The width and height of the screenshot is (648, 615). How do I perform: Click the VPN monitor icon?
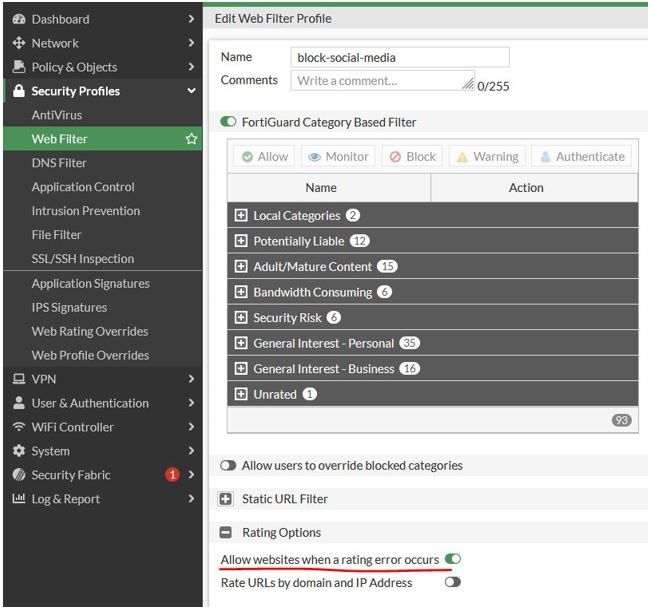click(18, 379)
